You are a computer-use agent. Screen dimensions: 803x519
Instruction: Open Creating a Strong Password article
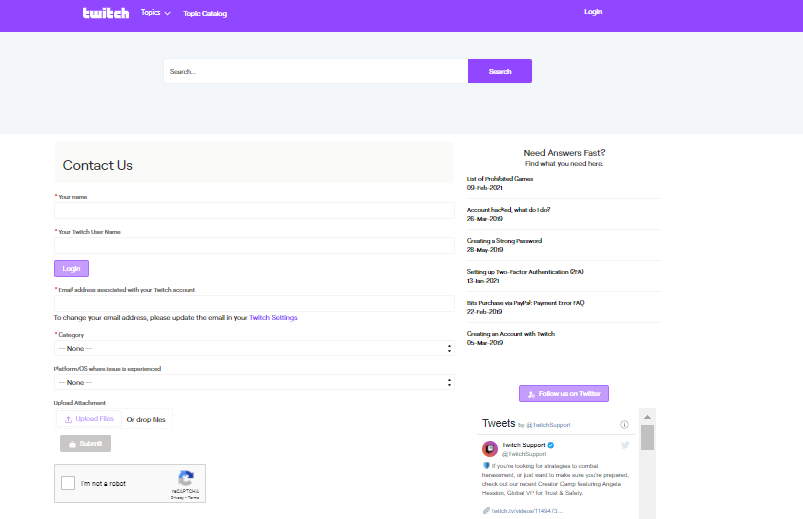tap(504, 241)
